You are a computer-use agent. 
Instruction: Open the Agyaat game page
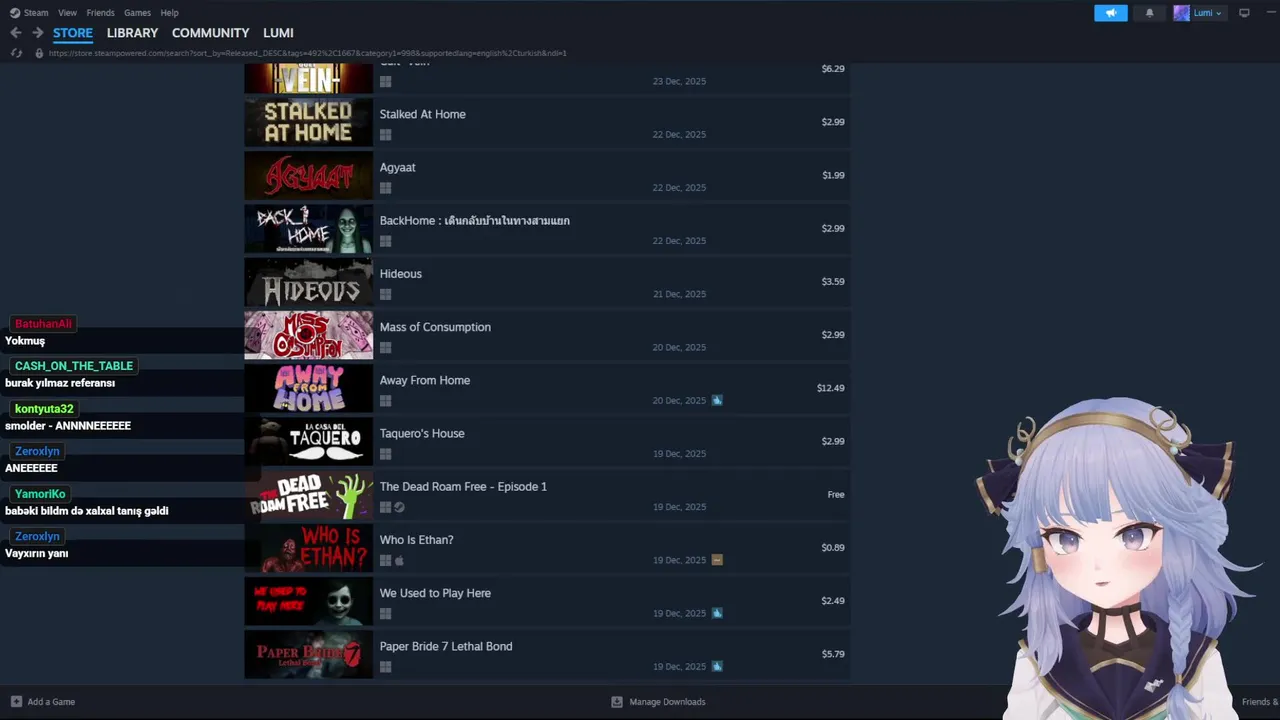pyautogui.click(x=397, y=167)
